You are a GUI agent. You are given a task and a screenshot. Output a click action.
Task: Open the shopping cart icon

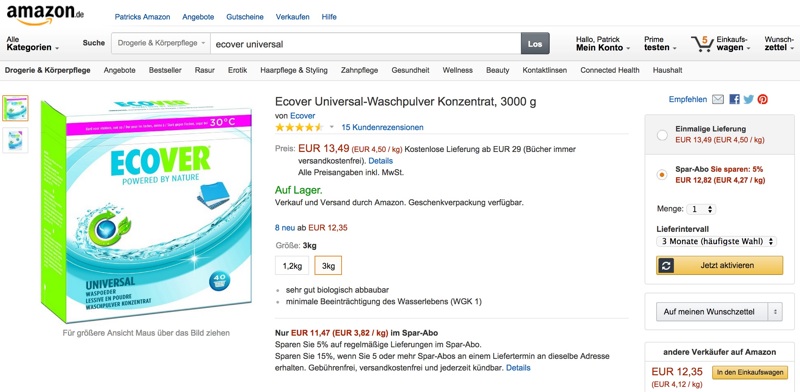(x=702, y=44)
